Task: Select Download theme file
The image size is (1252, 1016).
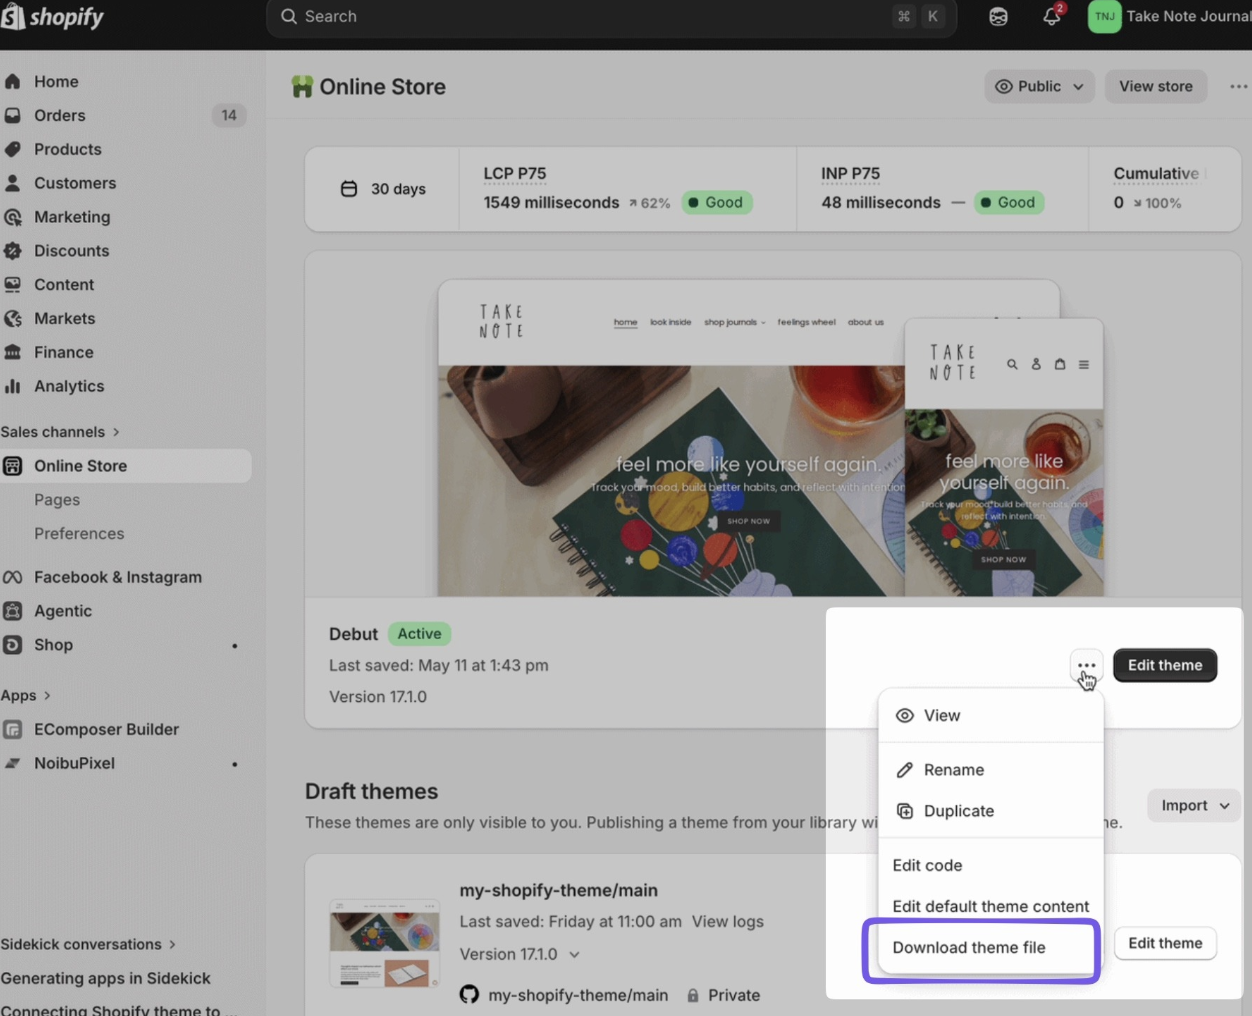Action: point(981,948)
